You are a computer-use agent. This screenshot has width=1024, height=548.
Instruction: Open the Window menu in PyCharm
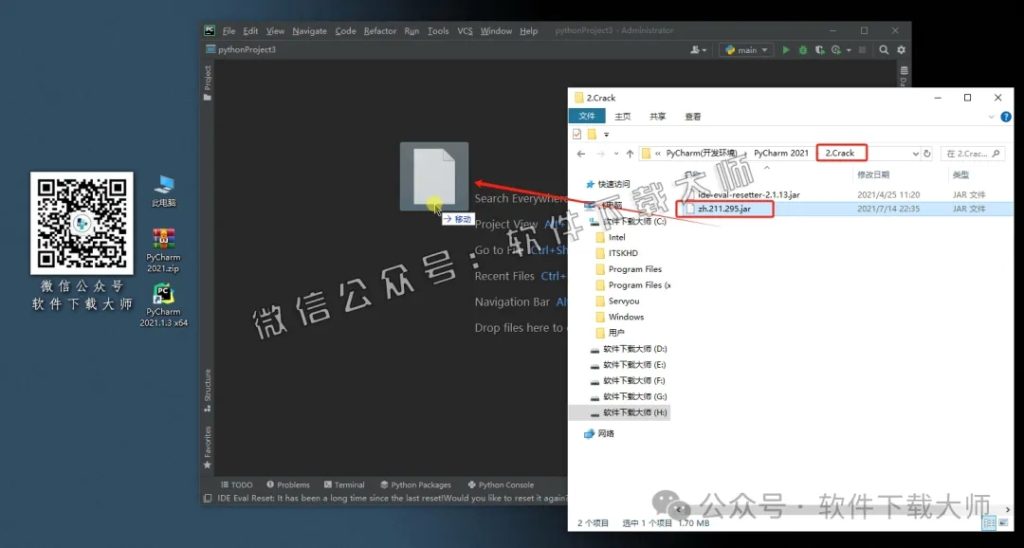496,31
